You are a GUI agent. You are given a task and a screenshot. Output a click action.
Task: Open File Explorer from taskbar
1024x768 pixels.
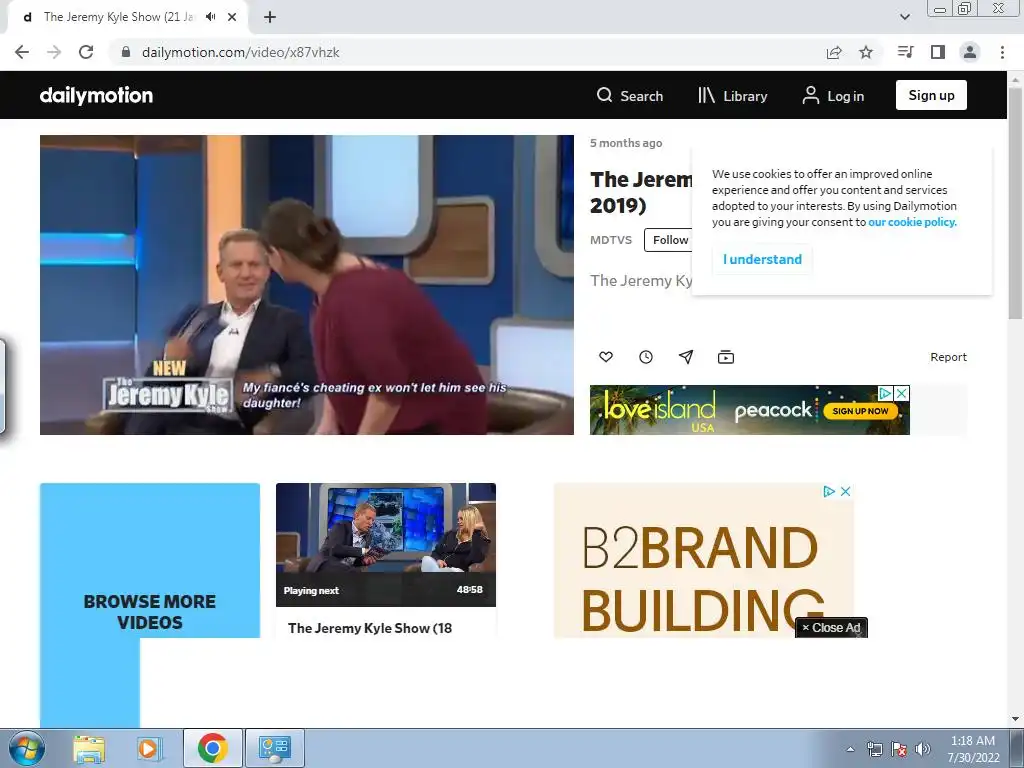coord(89,748)
